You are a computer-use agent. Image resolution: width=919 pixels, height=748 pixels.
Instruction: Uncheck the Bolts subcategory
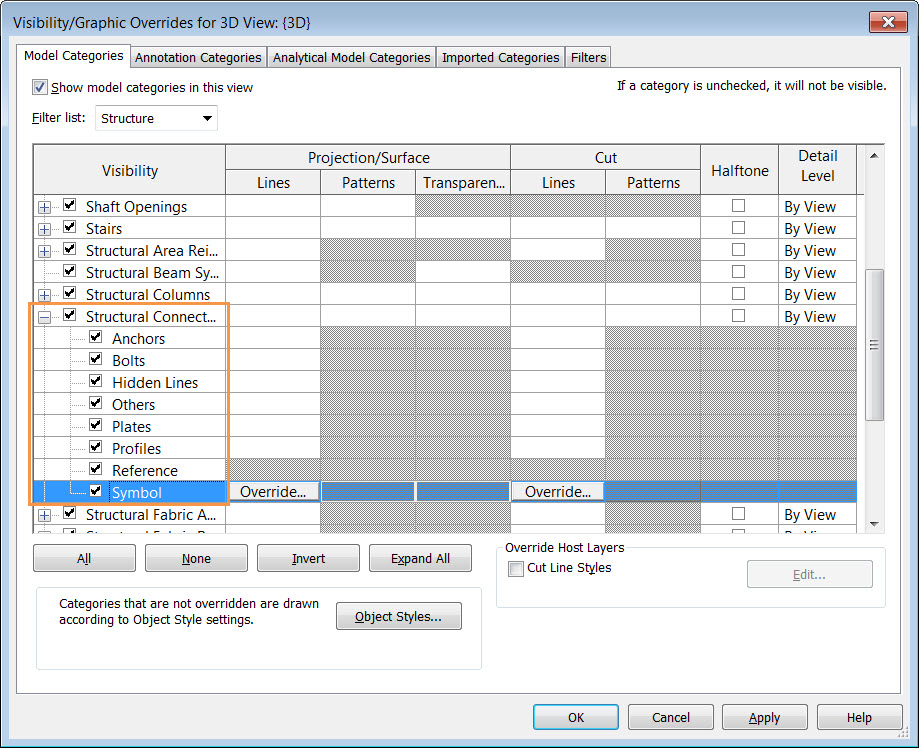[x=95, y=360]
